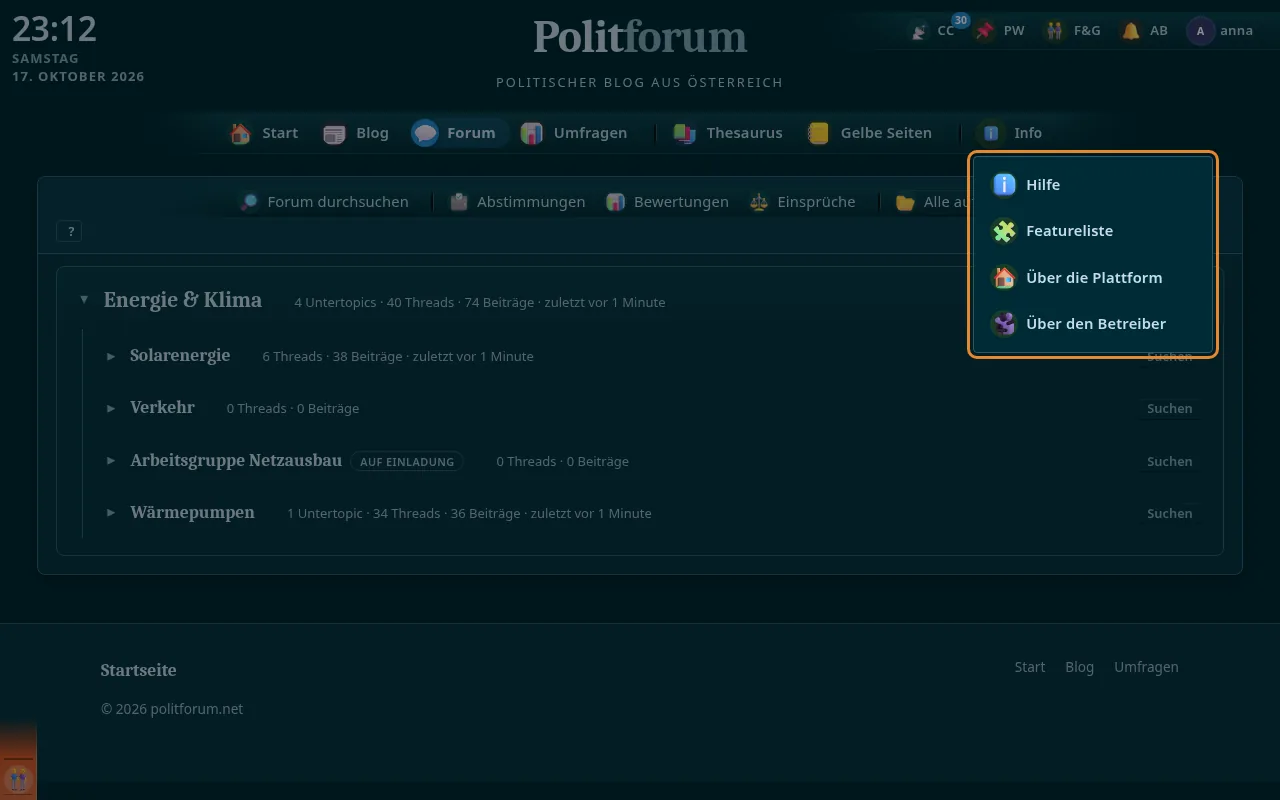Click the question mark help button
Screen dimensions: 1280x800
pos(69,231)
